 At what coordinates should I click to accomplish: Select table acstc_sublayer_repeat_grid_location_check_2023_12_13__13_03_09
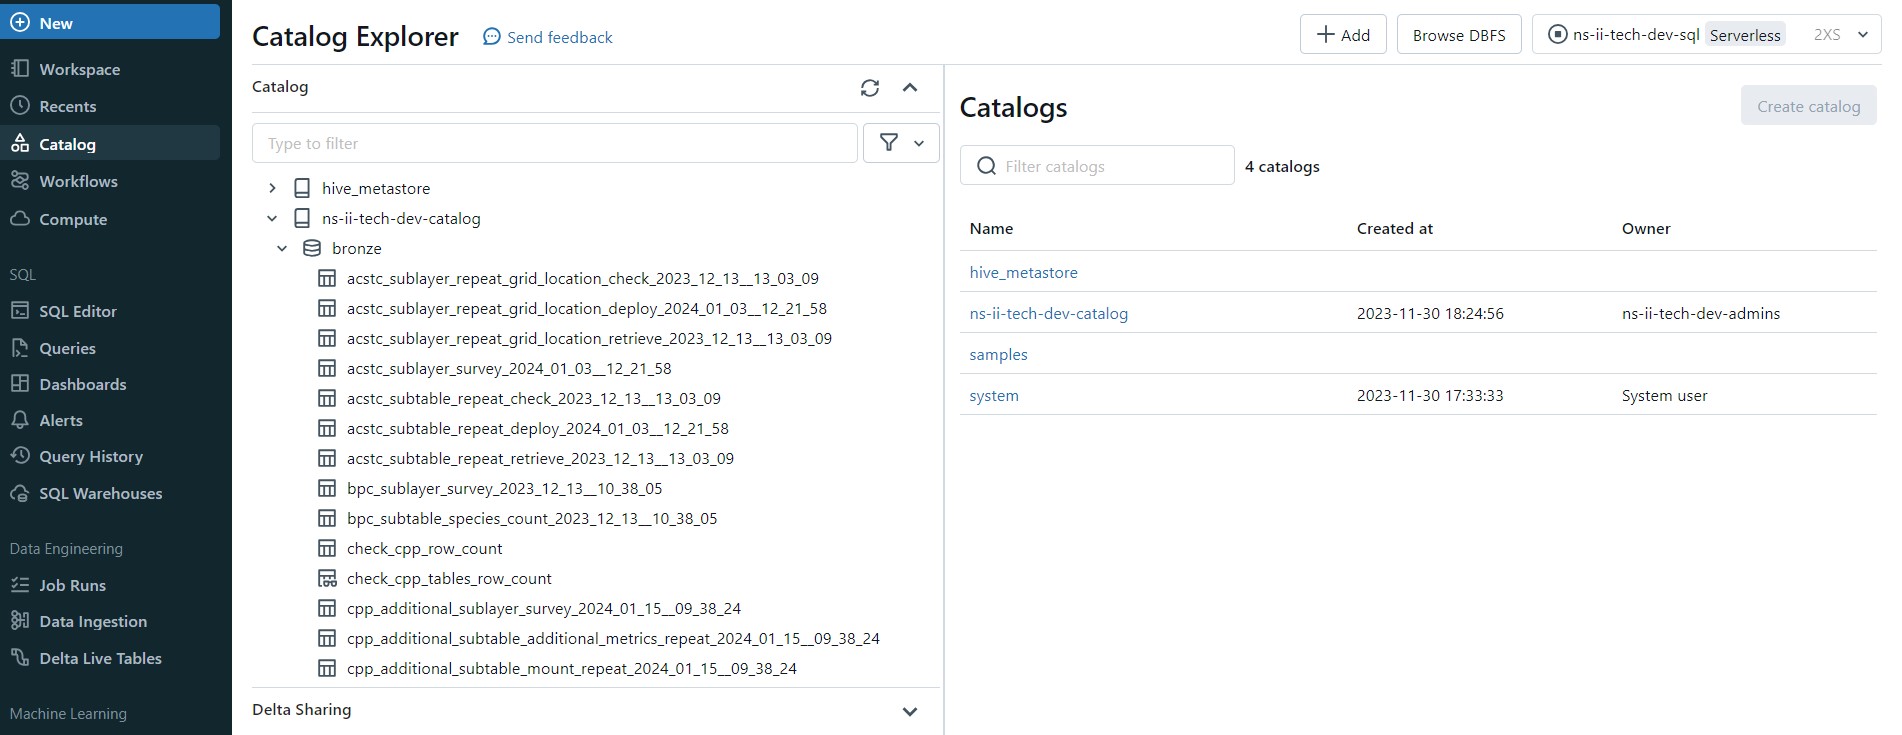[583, 278]
